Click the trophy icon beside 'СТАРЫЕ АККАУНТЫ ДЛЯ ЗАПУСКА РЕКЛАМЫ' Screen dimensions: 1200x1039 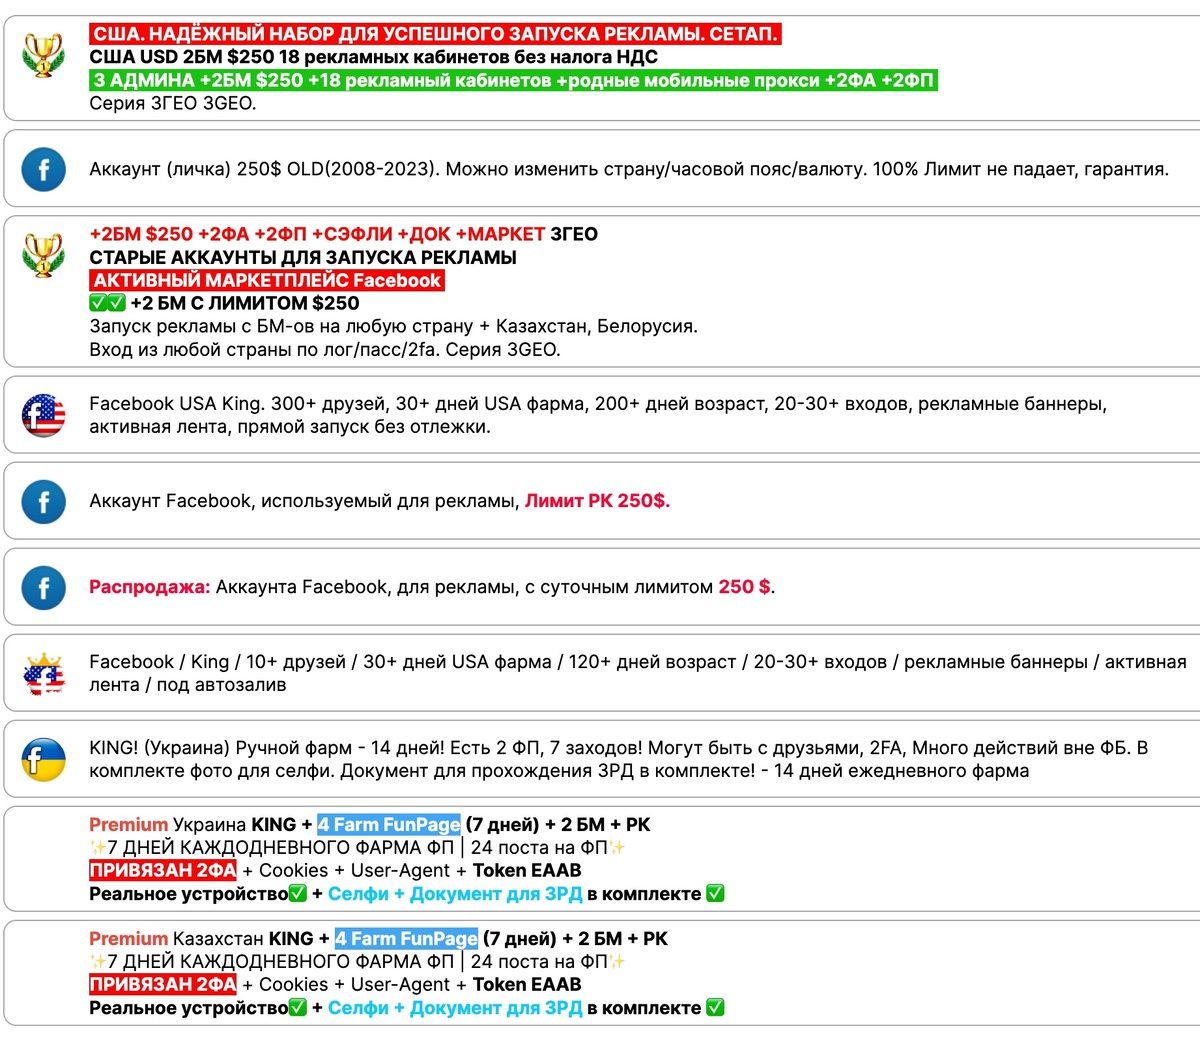43,256
